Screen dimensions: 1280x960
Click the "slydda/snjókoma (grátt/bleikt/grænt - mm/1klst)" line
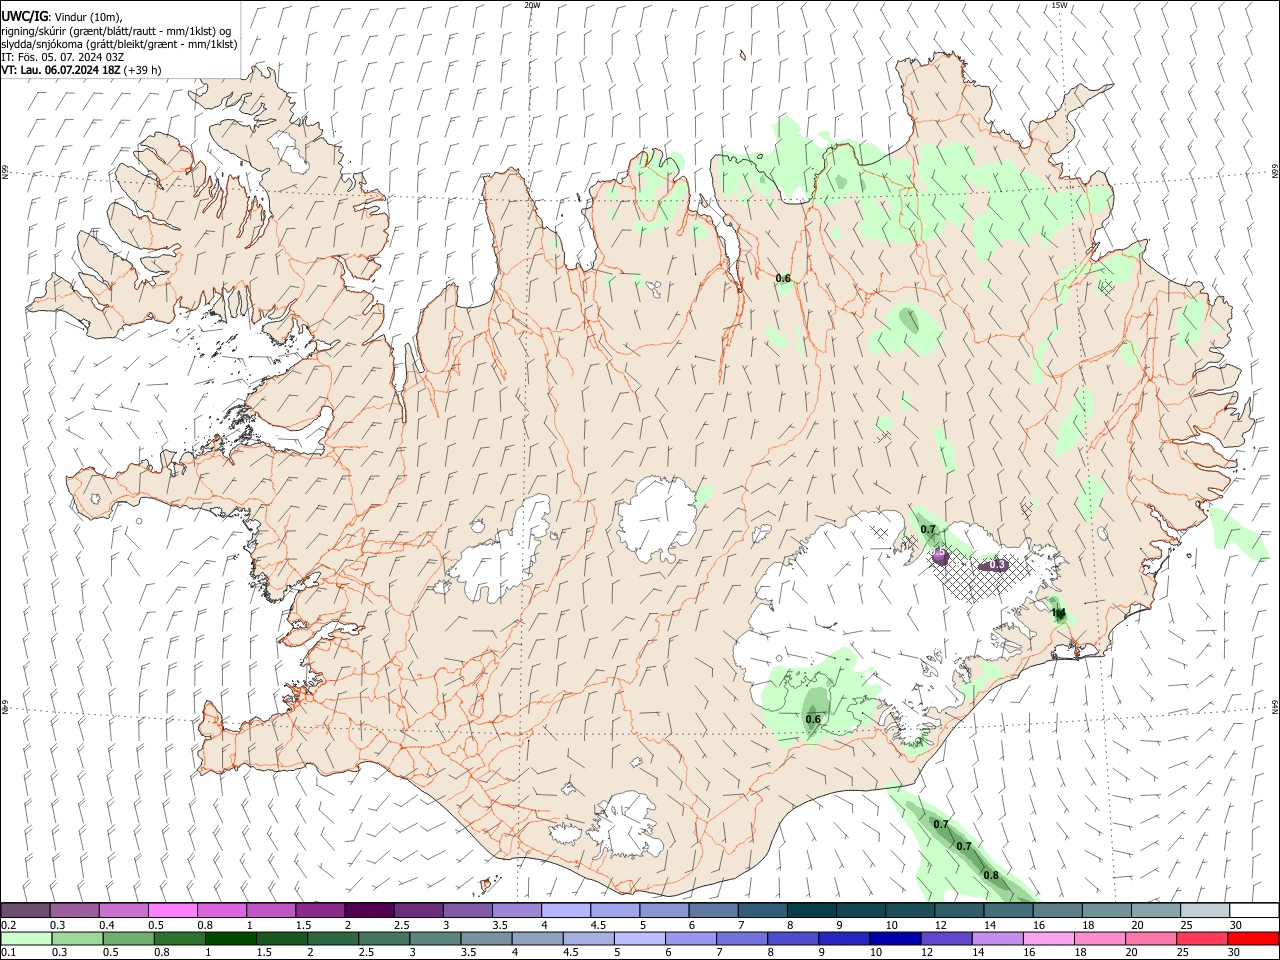coord(119,44)
